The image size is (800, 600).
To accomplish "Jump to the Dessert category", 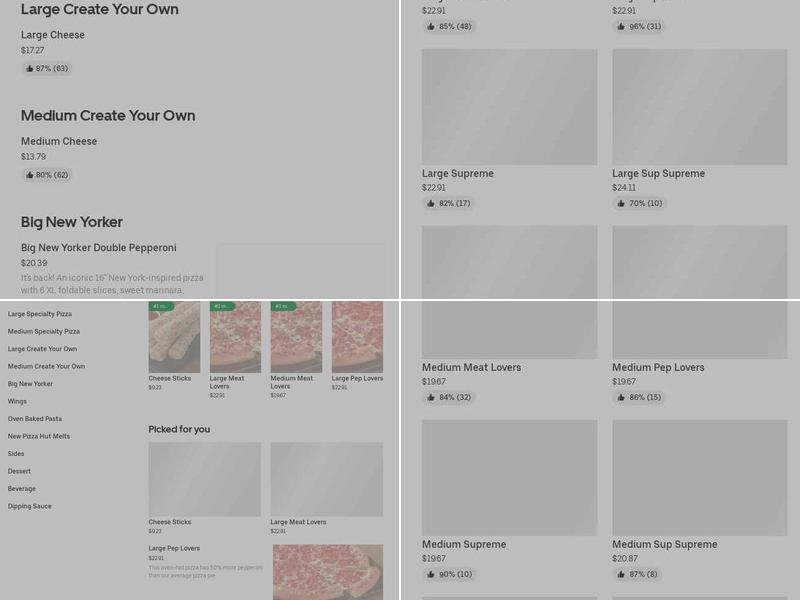I will point(19,471).
